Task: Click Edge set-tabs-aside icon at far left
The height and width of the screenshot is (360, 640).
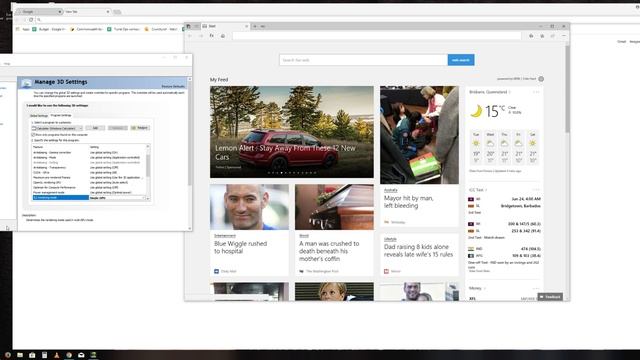Action: tap(189, 26)
